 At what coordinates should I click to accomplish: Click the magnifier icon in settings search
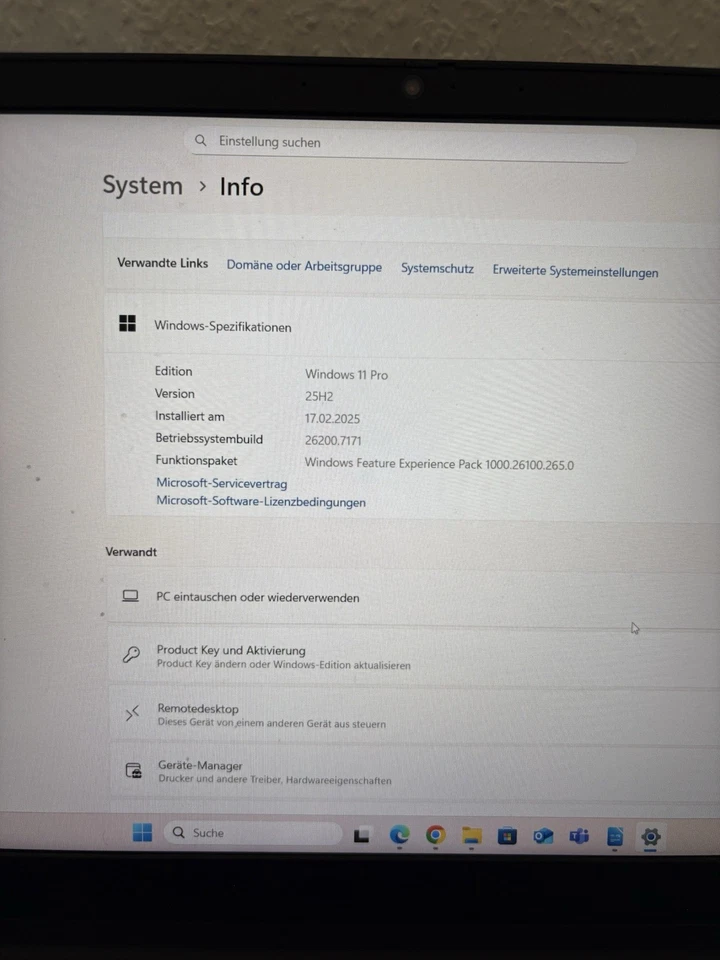point(200,141)
